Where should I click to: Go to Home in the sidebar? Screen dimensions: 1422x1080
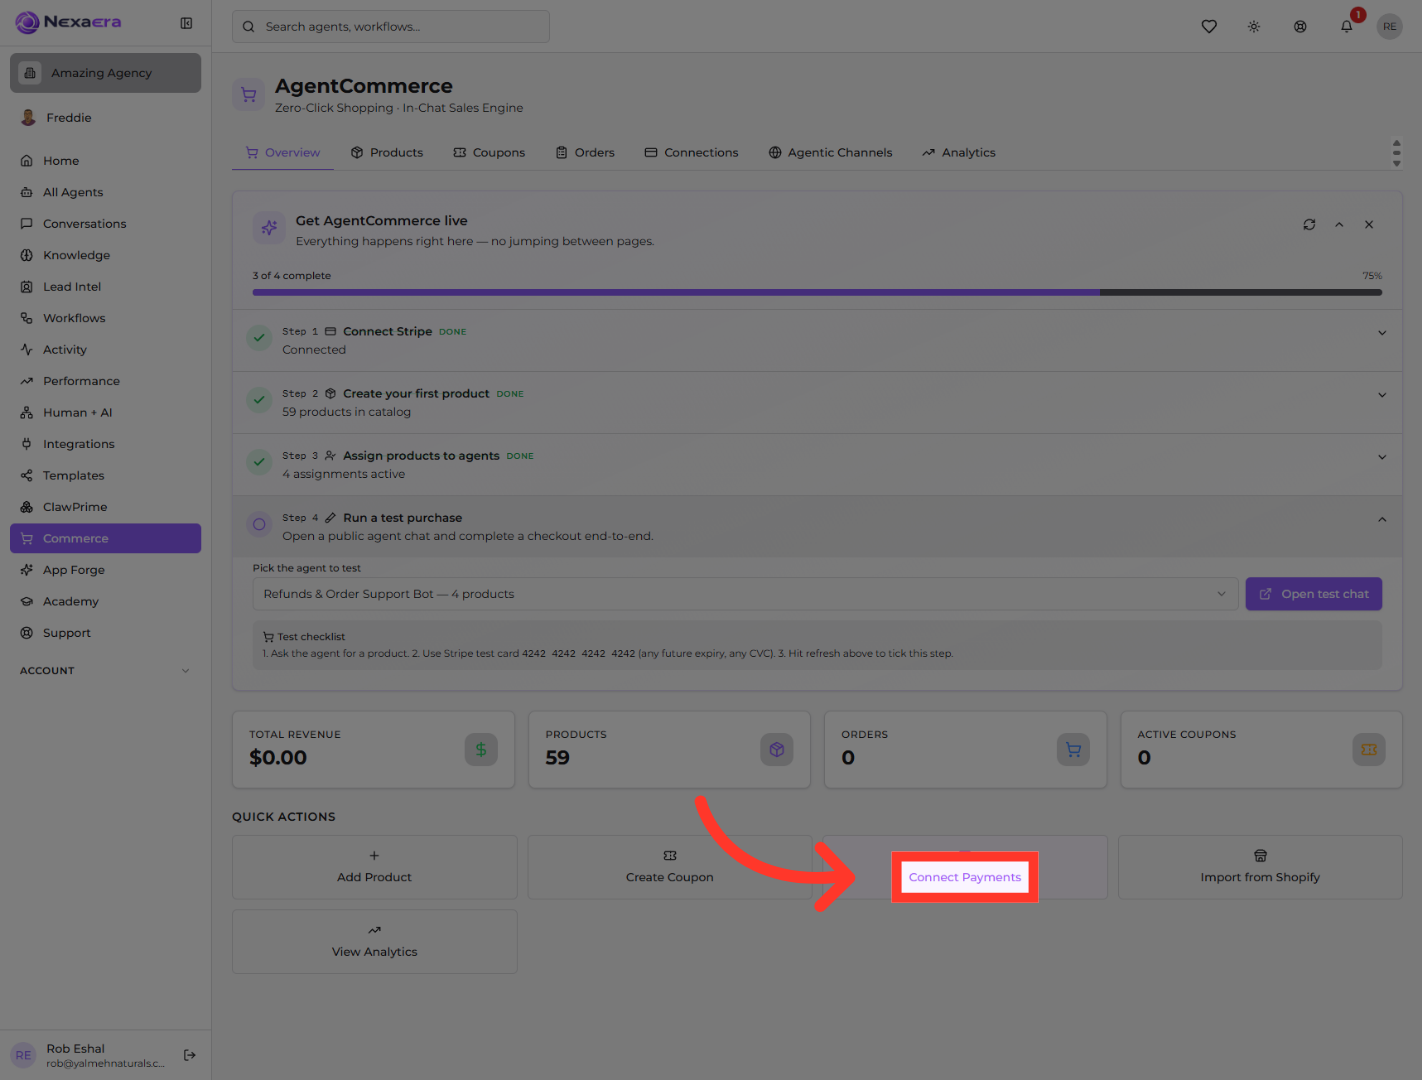[105, 161]
